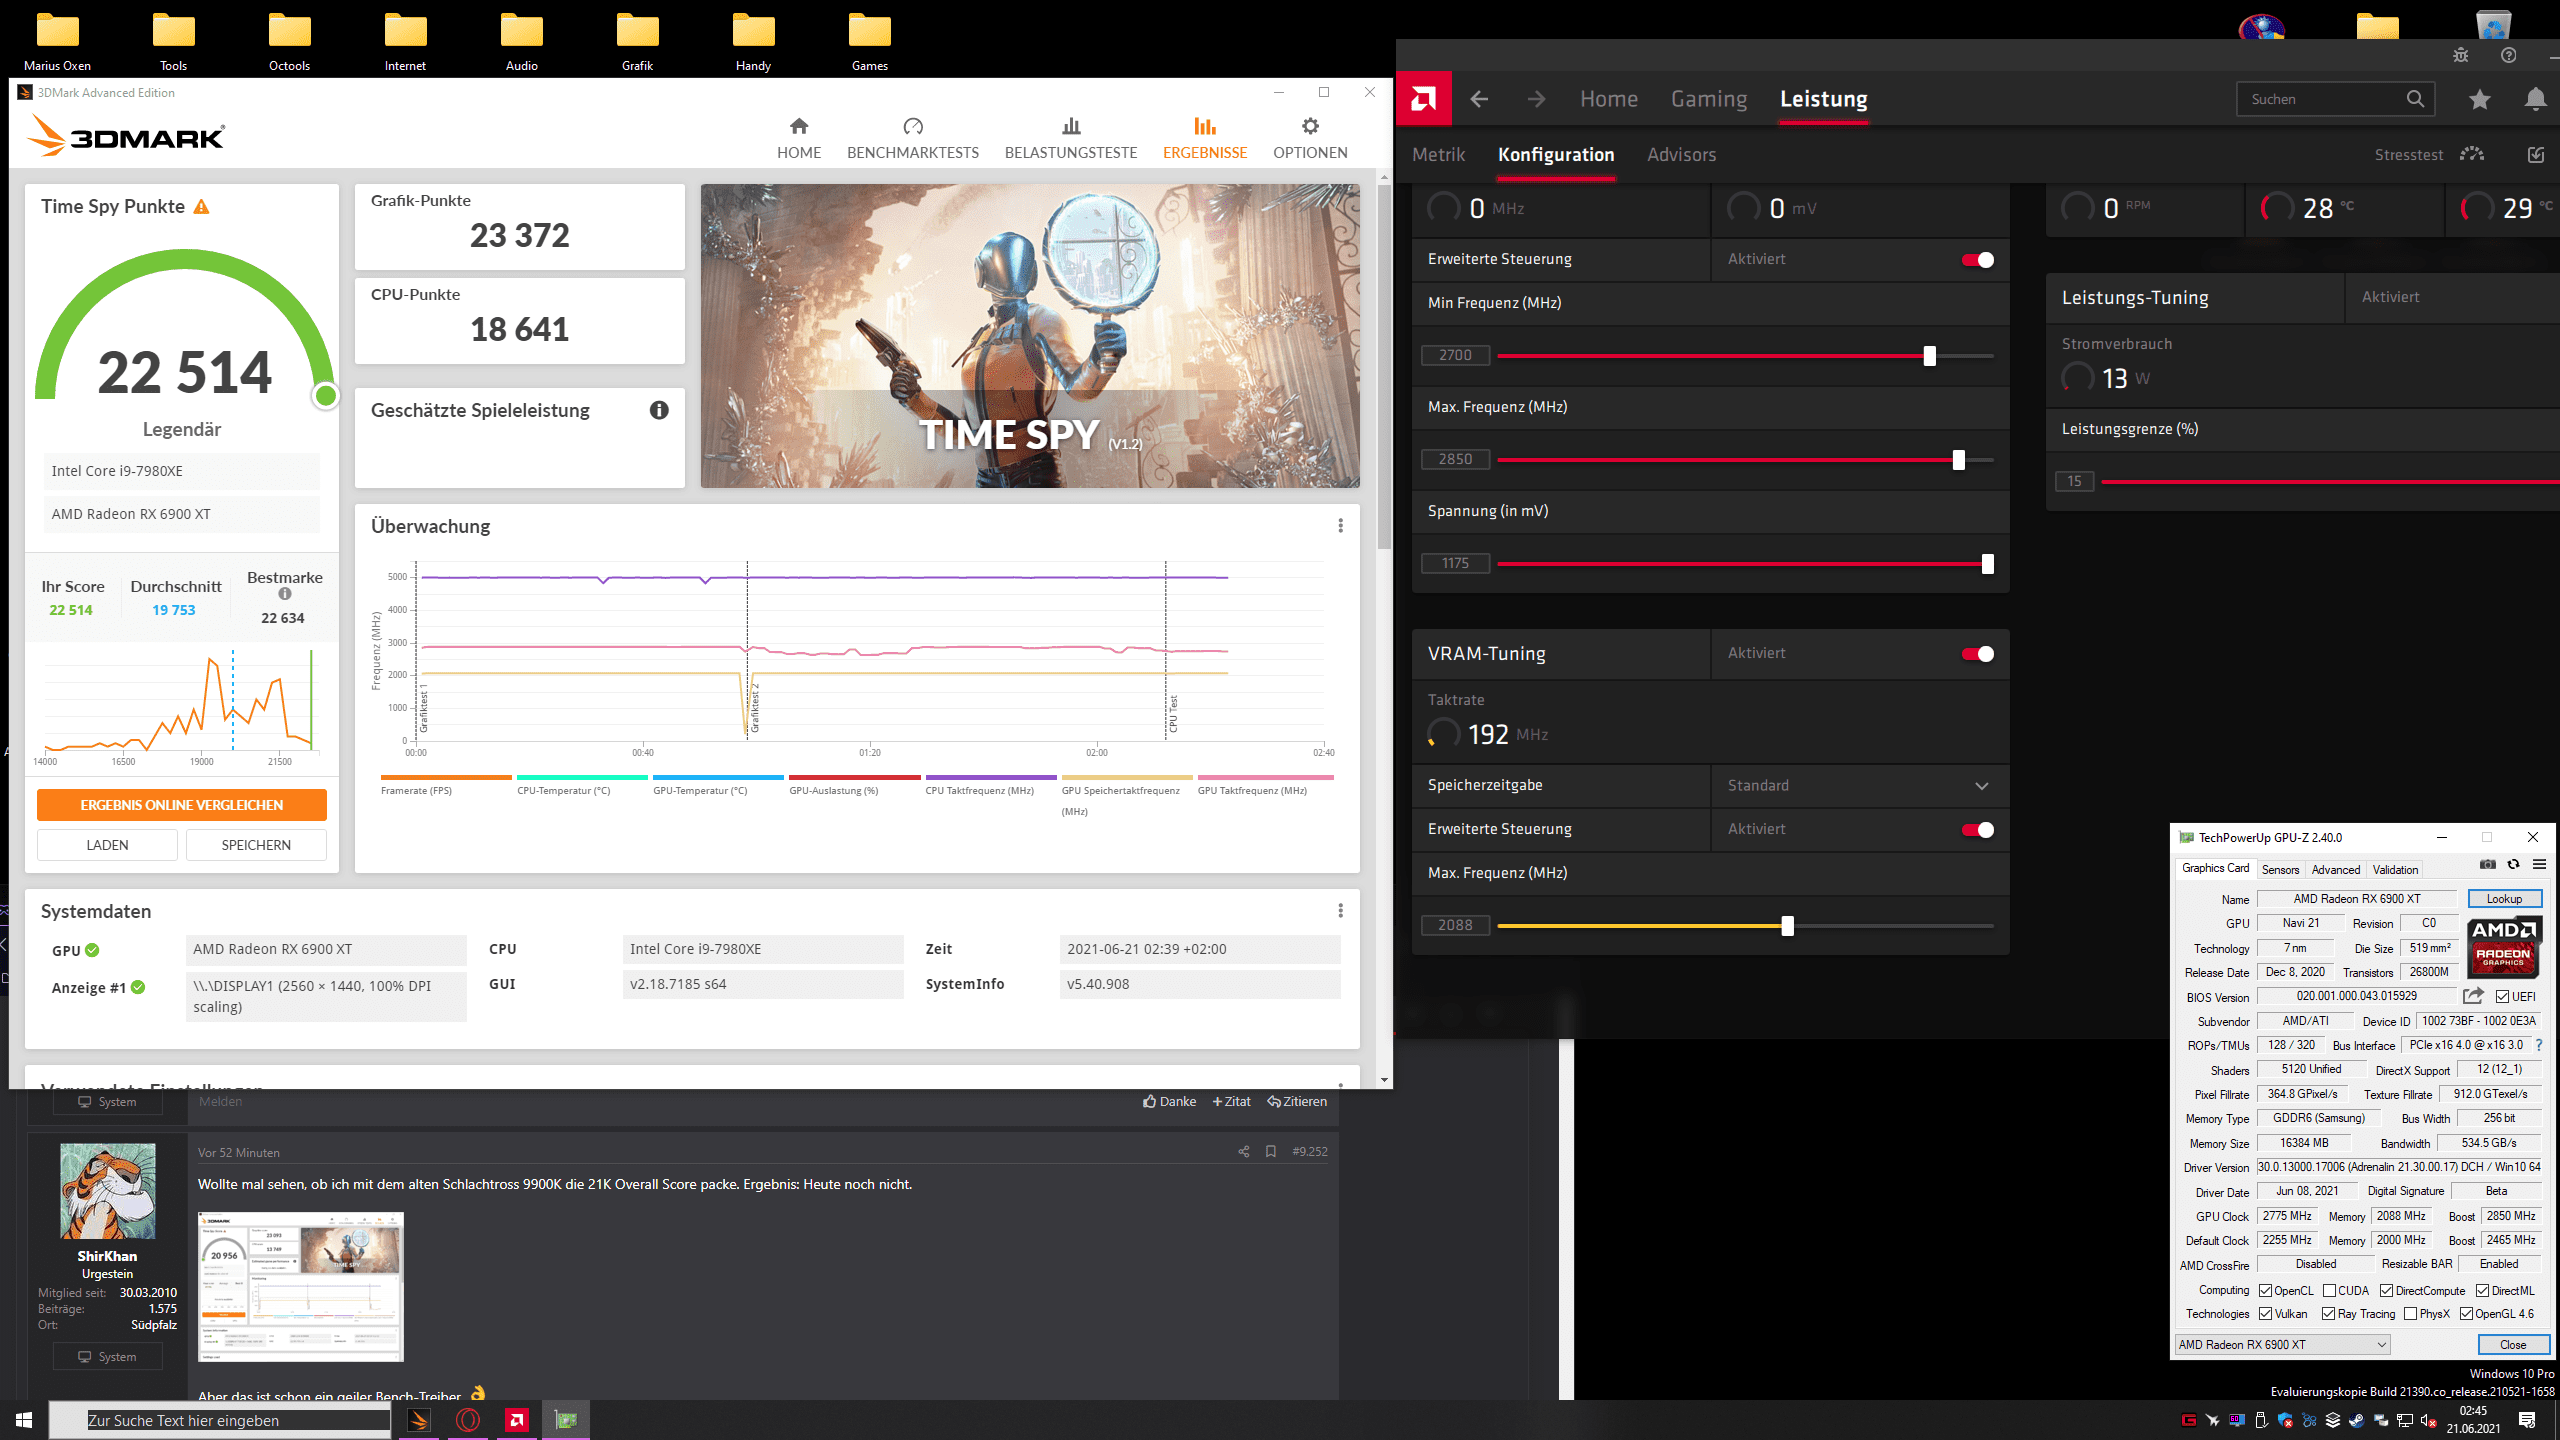
Task: Click VRAM Max. Frequenz slider handle
Action: [x=1787, y=926]
